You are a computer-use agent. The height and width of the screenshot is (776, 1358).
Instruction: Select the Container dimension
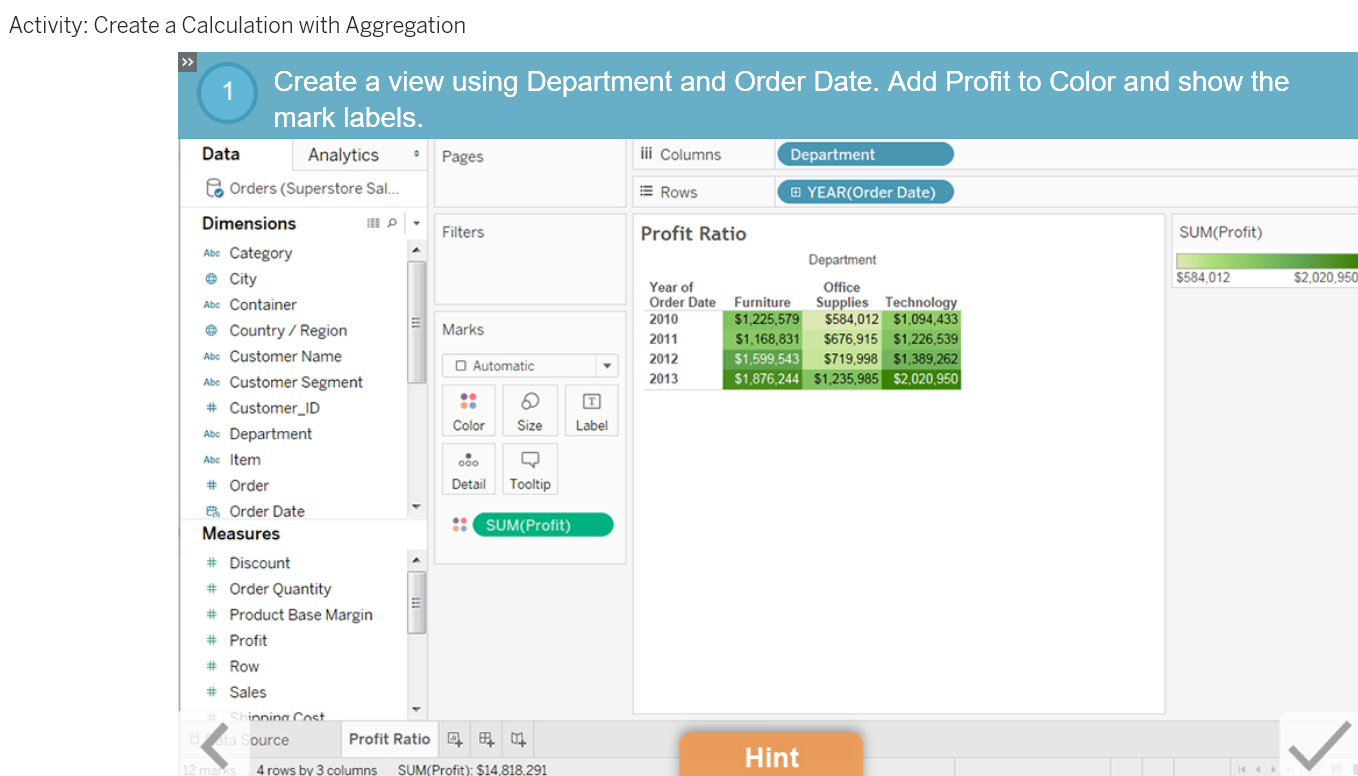263,305
